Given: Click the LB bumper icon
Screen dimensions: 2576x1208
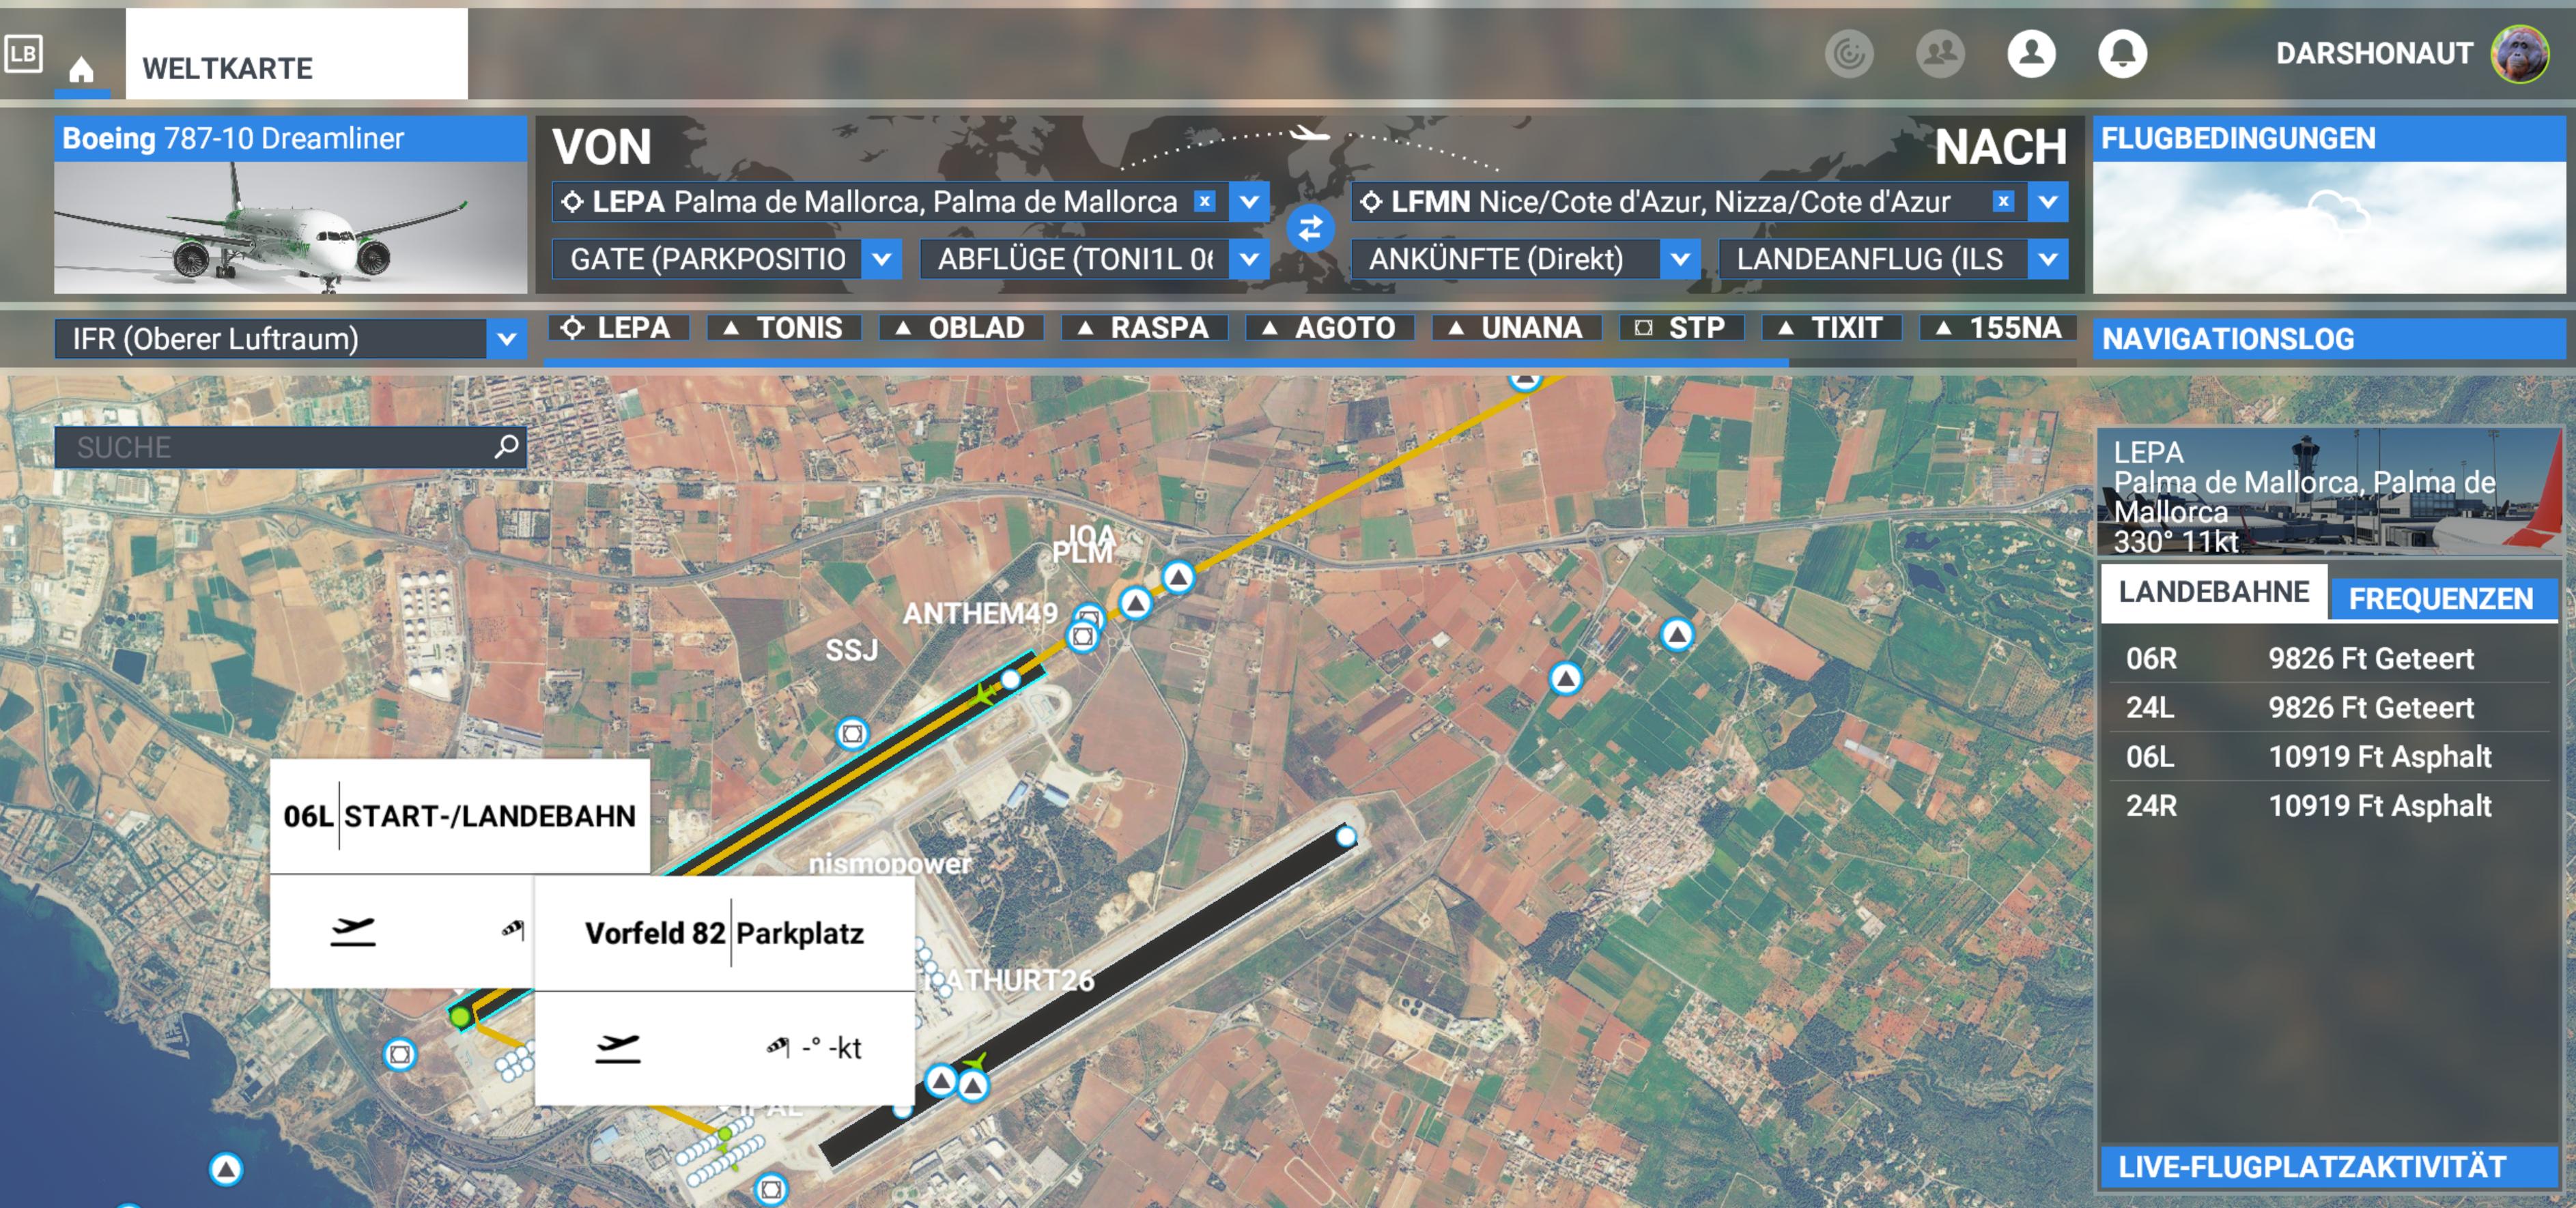Looking at the screenshot, I should [x=23, y=53].
